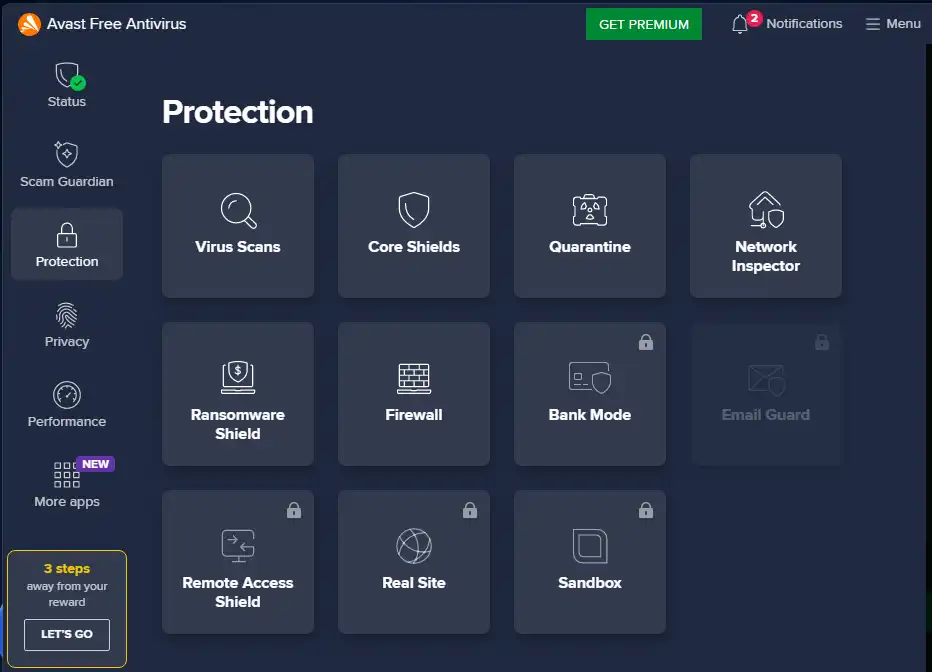Open Core Shields settings
Image resolution: width=932 pixels, height=672 pixels.
pyautogui.click(x=413, y=225)
